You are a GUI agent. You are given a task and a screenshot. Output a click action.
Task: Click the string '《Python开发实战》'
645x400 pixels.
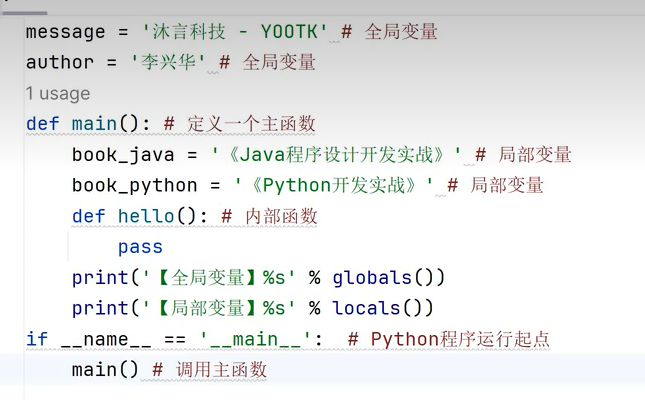click(x=334, y=186)
